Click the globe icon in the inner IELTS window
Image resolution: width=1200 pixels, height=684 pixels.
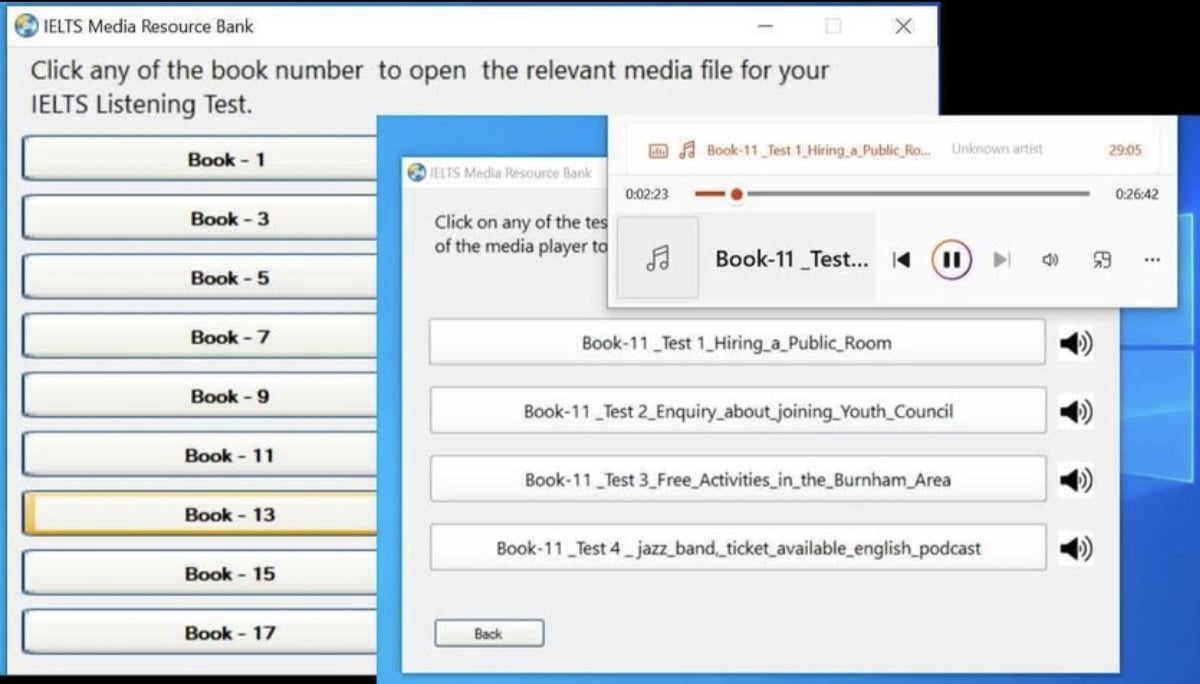417,172
